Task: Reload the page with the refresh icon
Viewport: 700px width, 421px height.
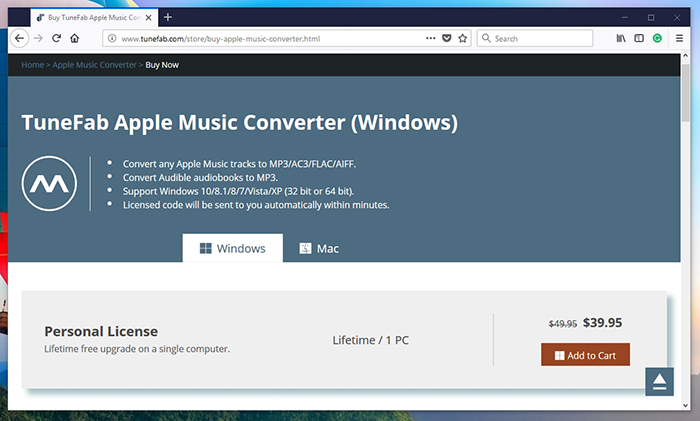Action: pyautogui.click(x=56, y=38)
